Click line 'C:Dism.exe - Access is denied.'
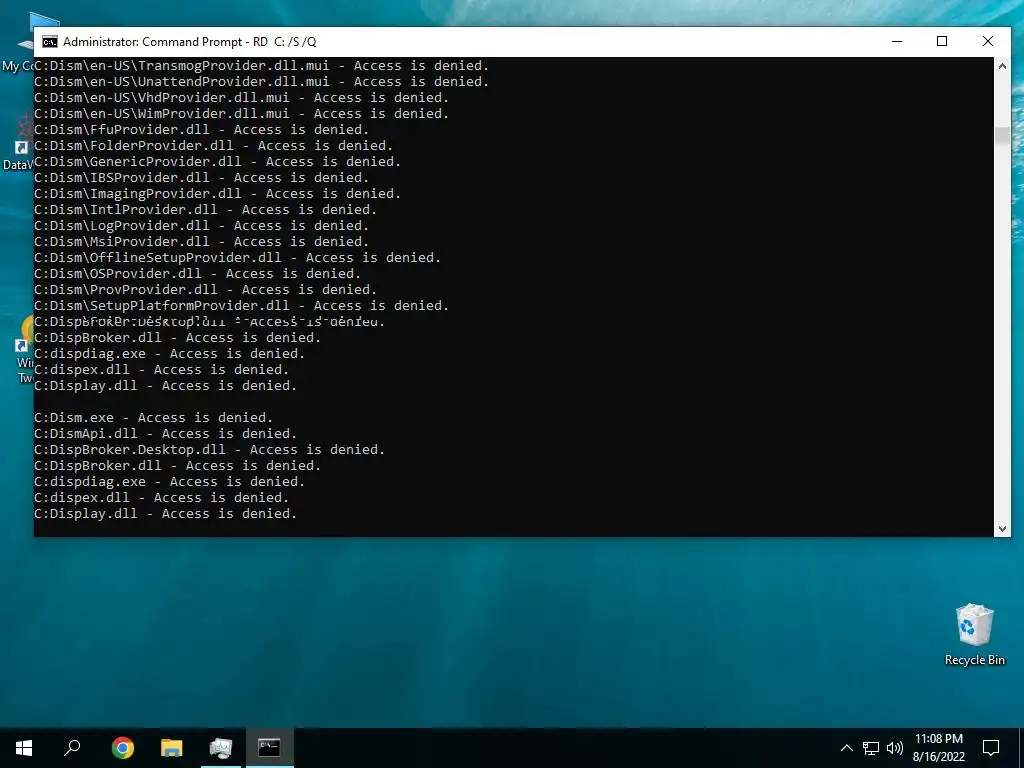The width and height of the screenshot is (1024, 768). [x=153, y=417]
